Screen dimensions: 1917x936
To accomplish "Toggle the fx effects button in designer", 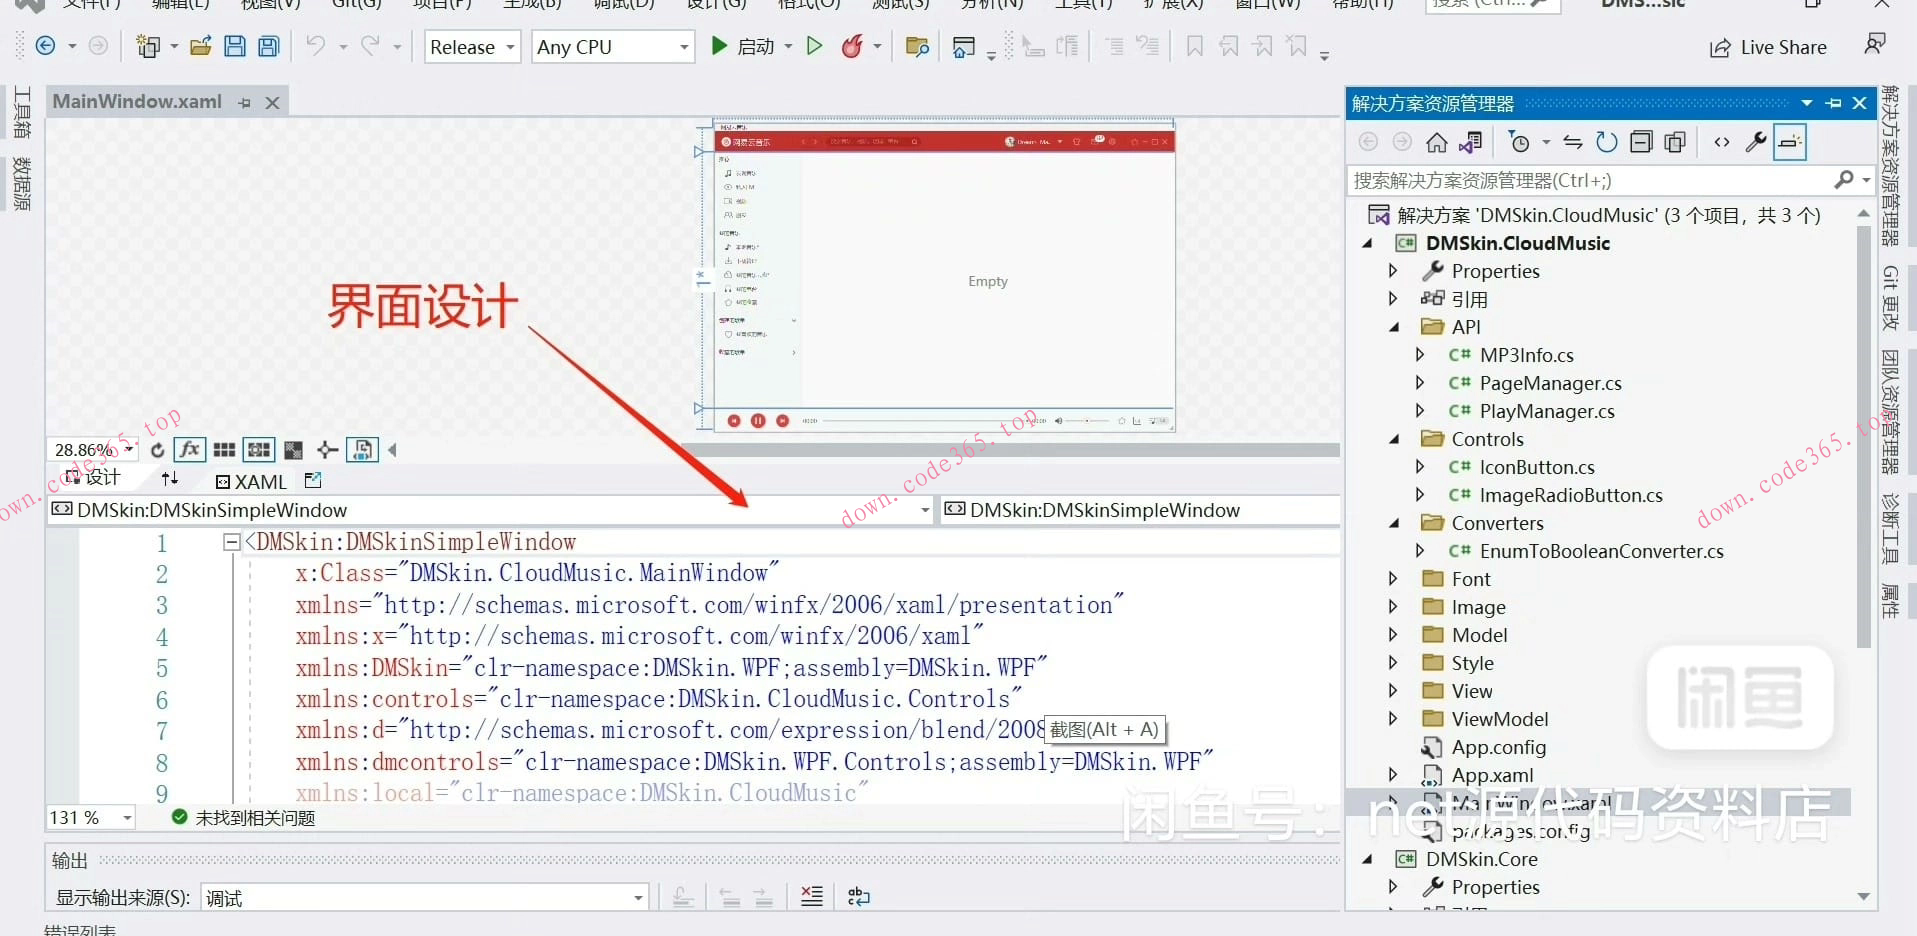I will [190, 450].
